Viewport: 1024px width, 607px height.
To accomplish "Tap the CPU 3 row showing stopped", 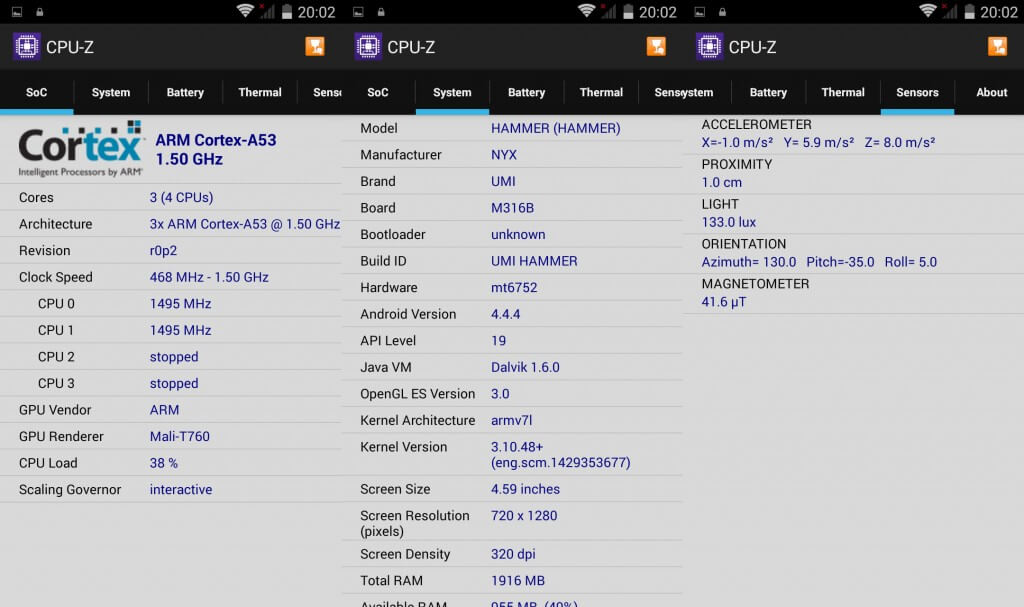I will [x=170, y=384].
